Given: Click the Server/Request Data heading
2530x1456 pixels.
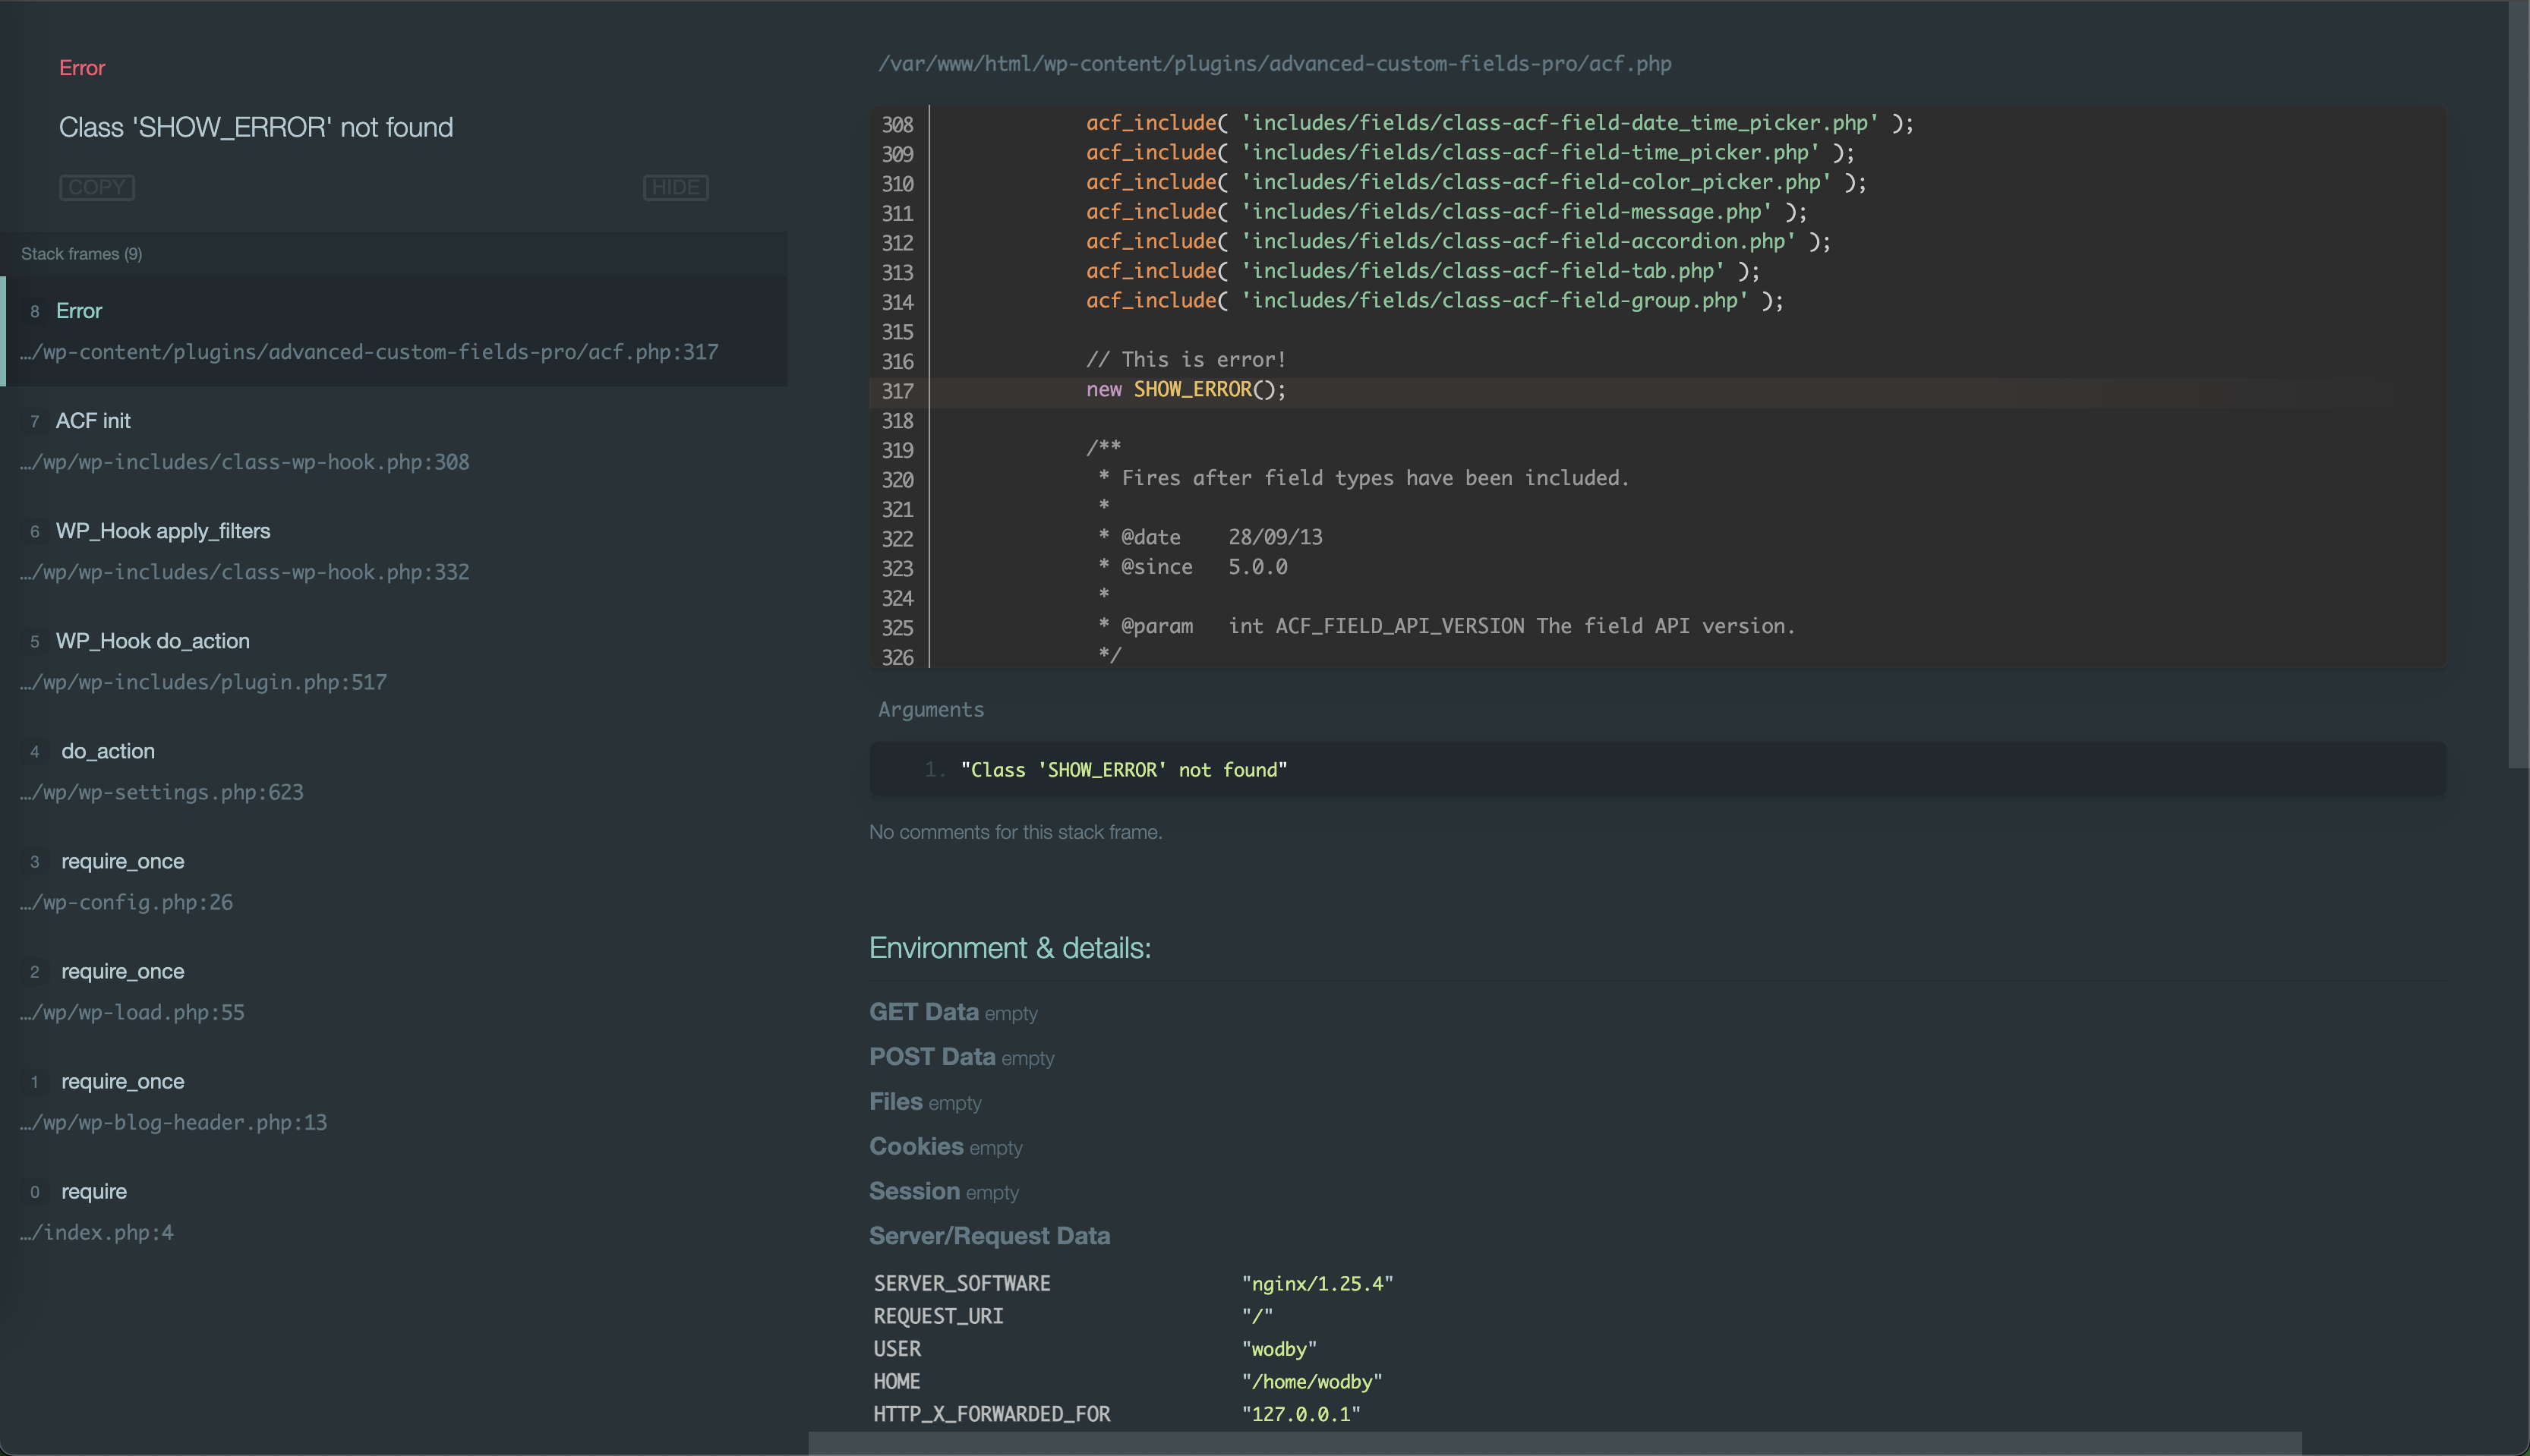Looking at the screenshot, I should pyautogui.click(x=989, y=1236).
